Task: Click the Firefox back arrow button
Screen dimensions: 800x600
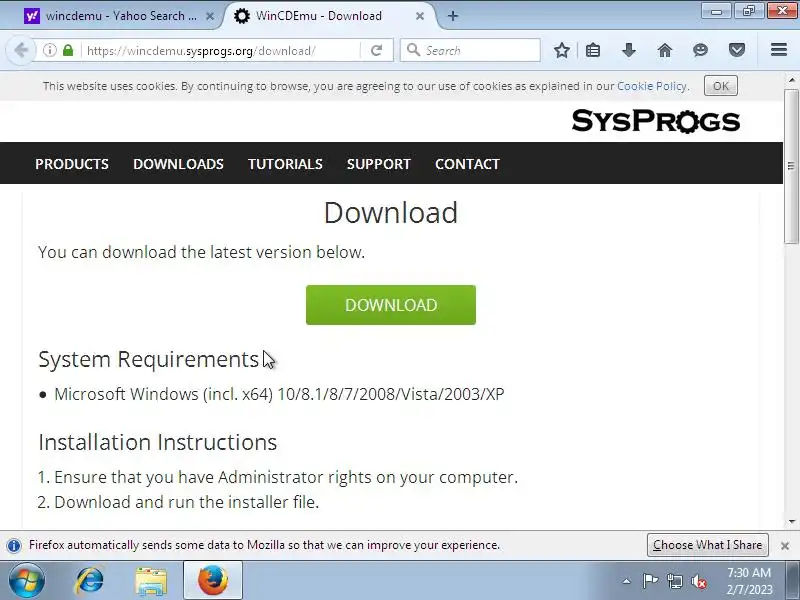Action: click(21, 51)
